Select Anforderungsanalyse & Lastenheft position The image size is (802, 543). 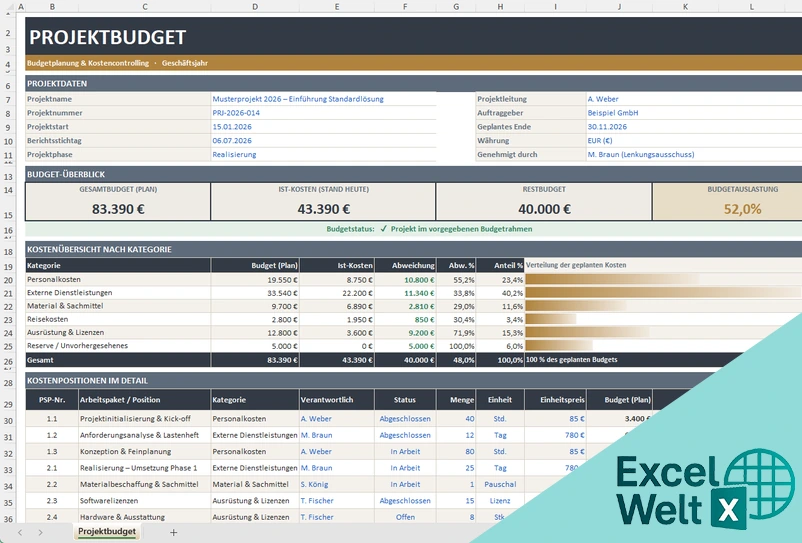point(144,435)
